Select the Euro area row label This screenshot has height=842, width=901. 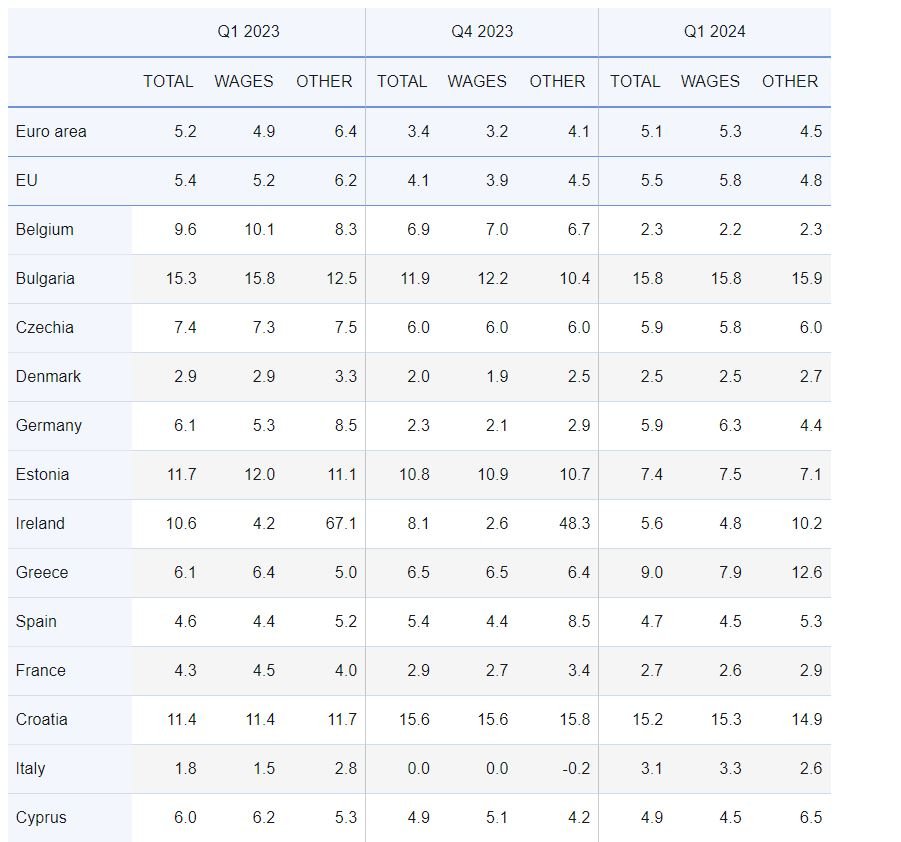[x=51, y=131]
